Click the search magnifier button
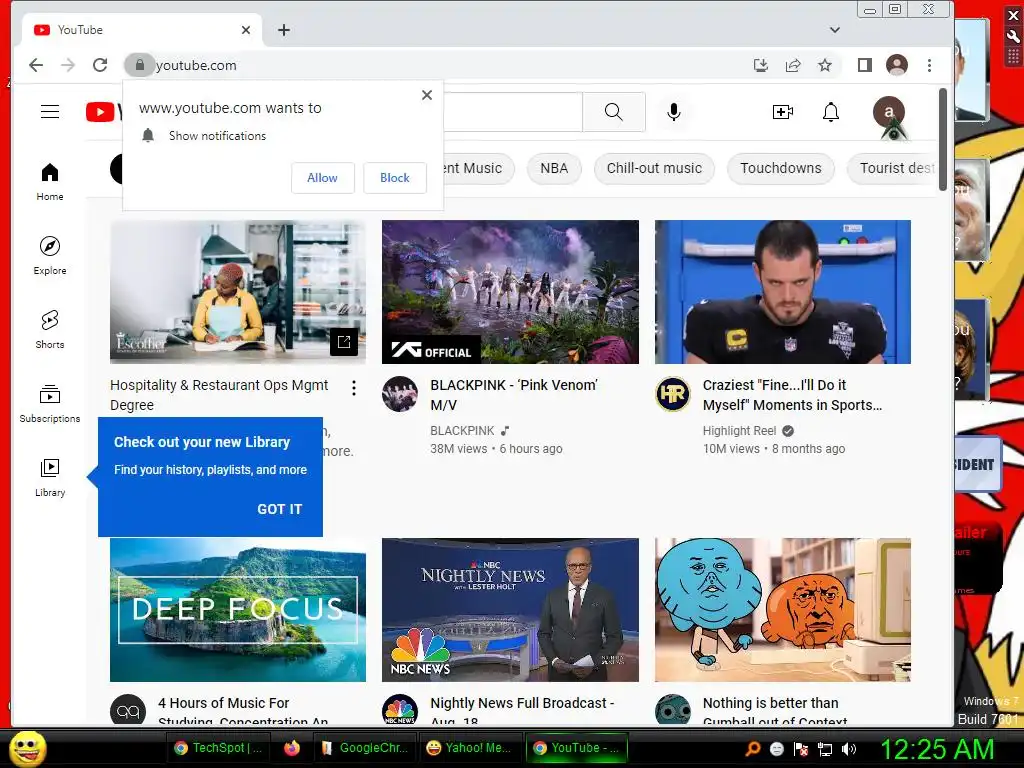The height and width of the screenshot is (768, 1024). (x=613, y=112)
